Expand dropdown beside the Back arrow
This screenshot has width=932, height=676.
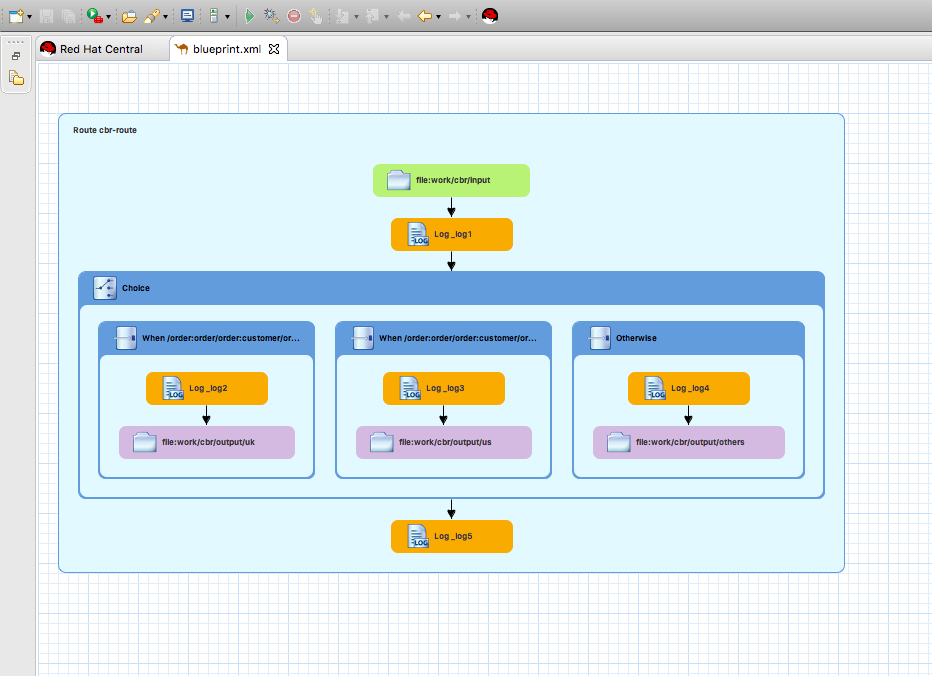438,17
